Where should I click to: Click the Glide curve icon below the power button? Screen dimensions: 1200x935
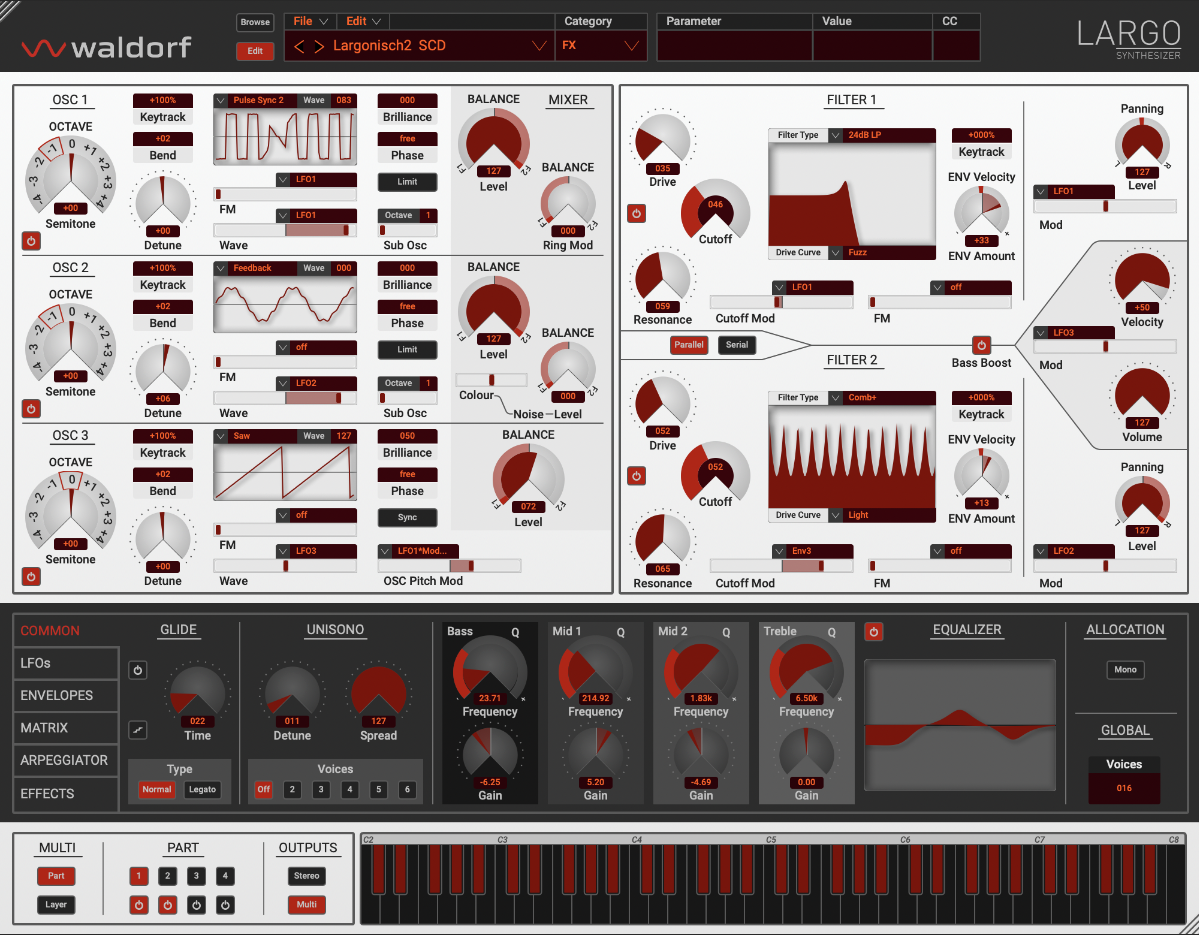(x=138, y=730)
